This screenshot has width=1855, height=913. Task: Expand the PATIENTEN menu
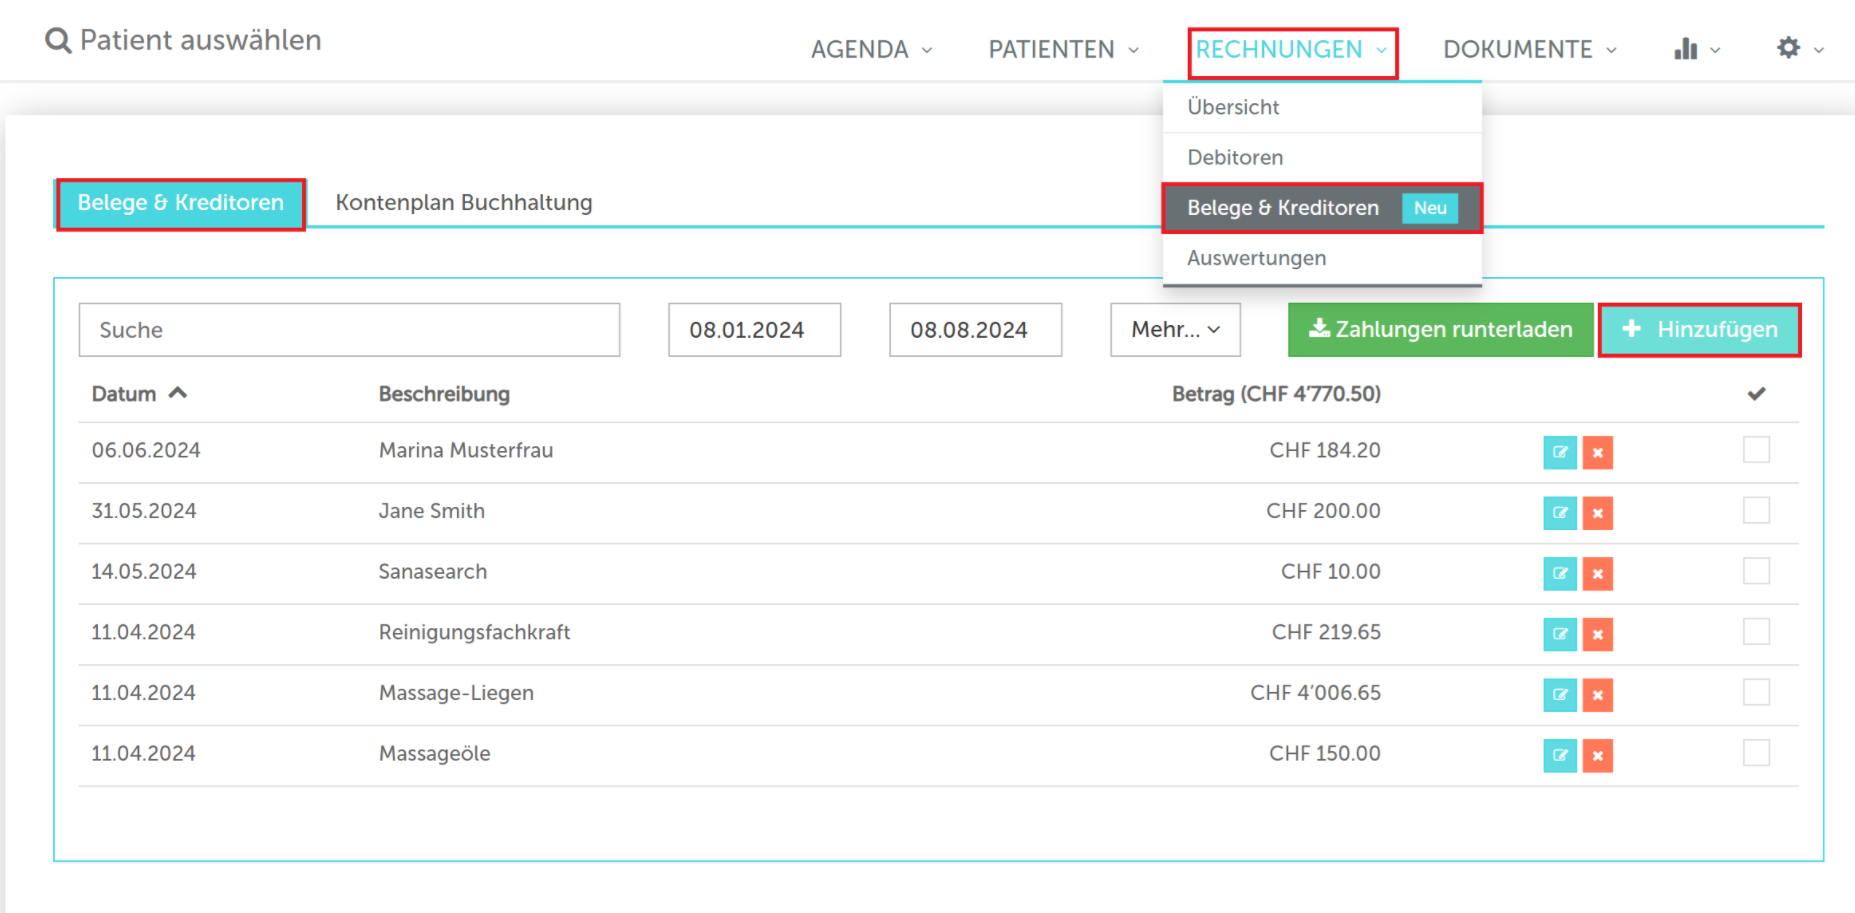tap(1063, 49)
